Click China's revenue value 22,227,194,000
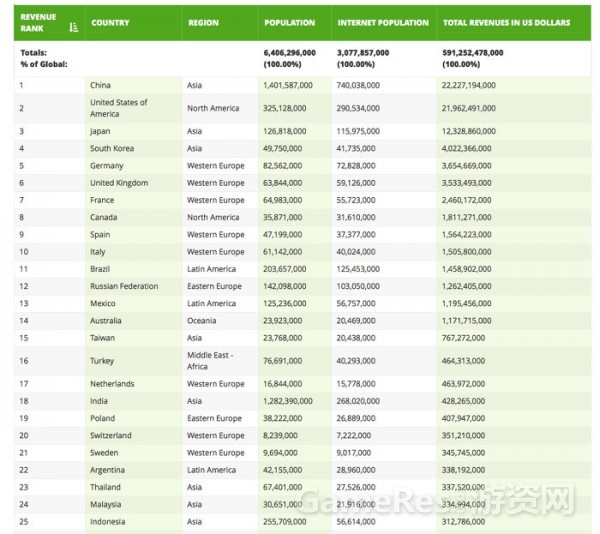 point(469,85)
